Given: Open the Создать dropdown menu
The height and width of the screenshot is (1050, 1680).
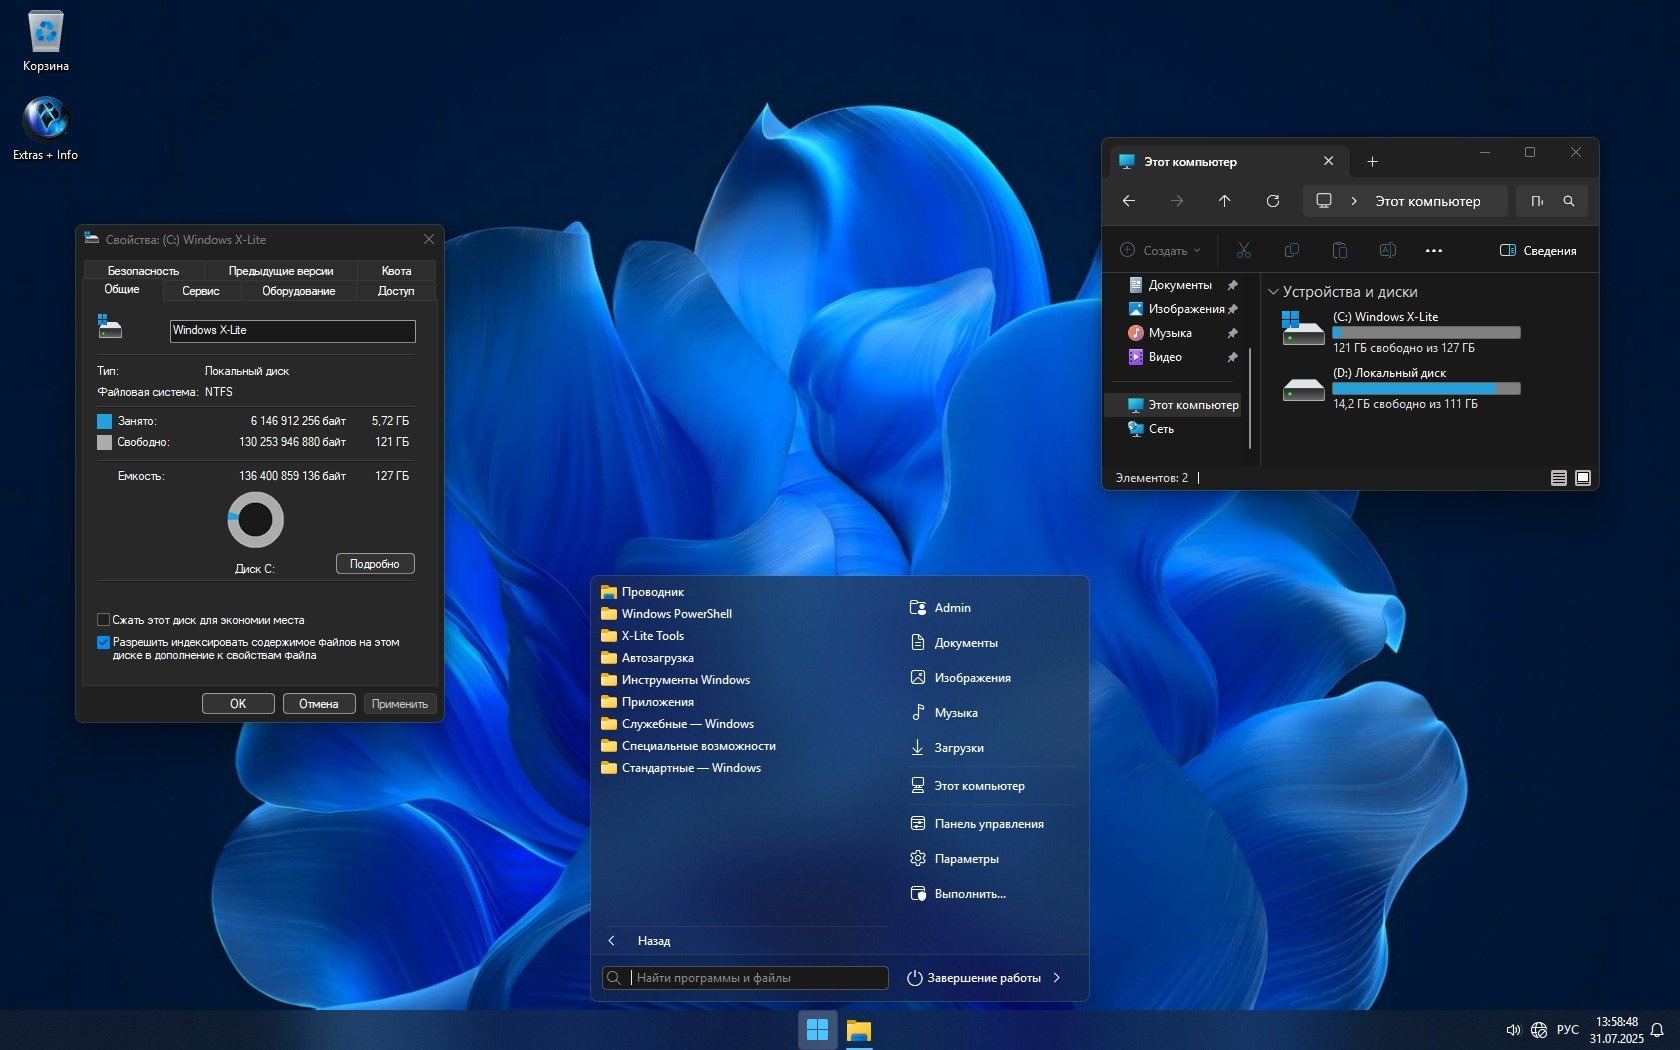Looking at the screenshot, I should coord(1159,250).
